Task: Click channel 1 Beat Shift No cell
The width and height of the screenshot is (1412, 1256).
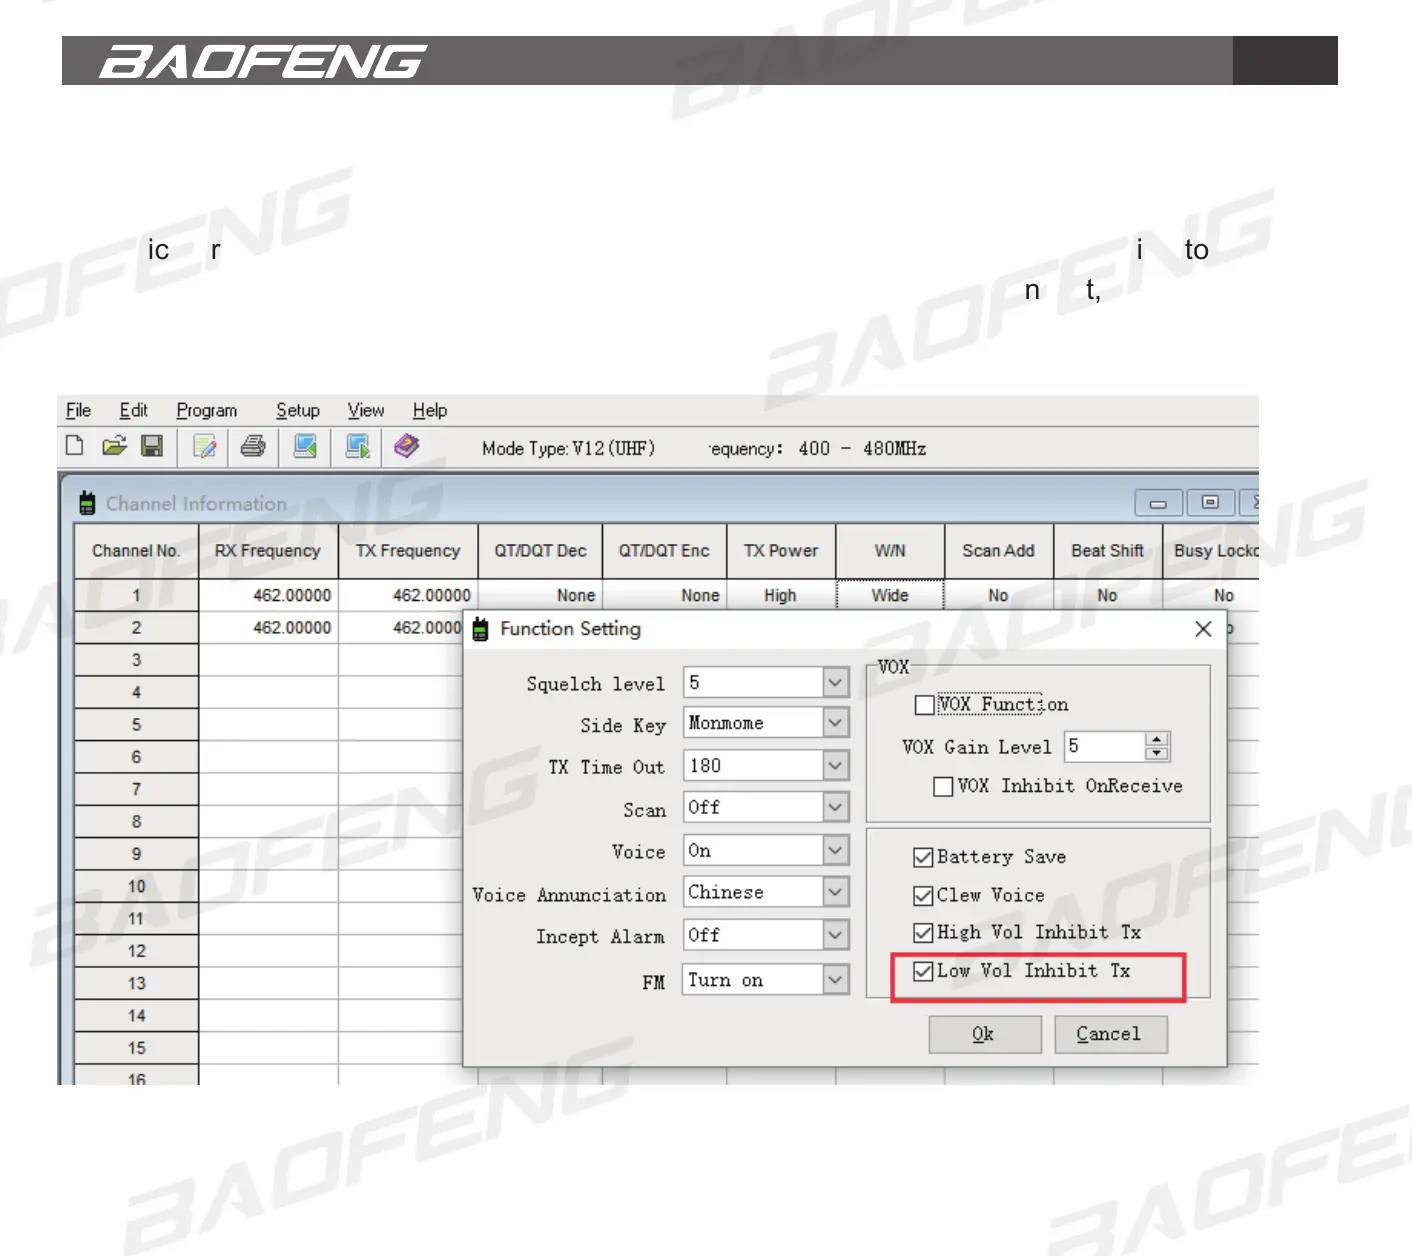Action: pyautogui.click(x=1107, y=596)
